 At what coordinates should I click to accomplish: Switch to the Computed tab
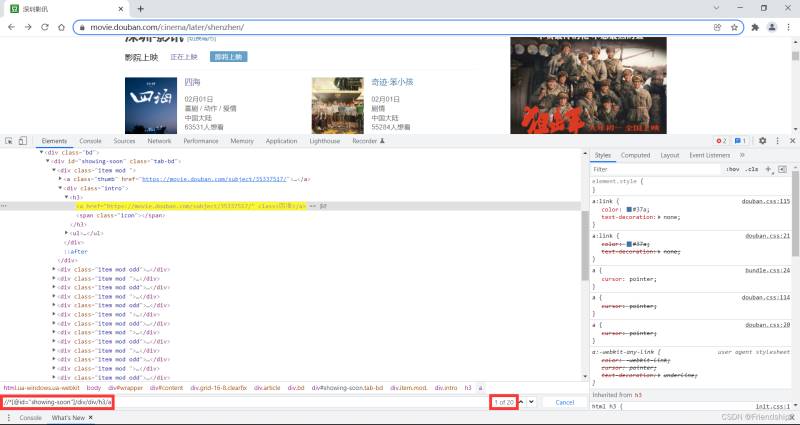[x=635, y=155]
